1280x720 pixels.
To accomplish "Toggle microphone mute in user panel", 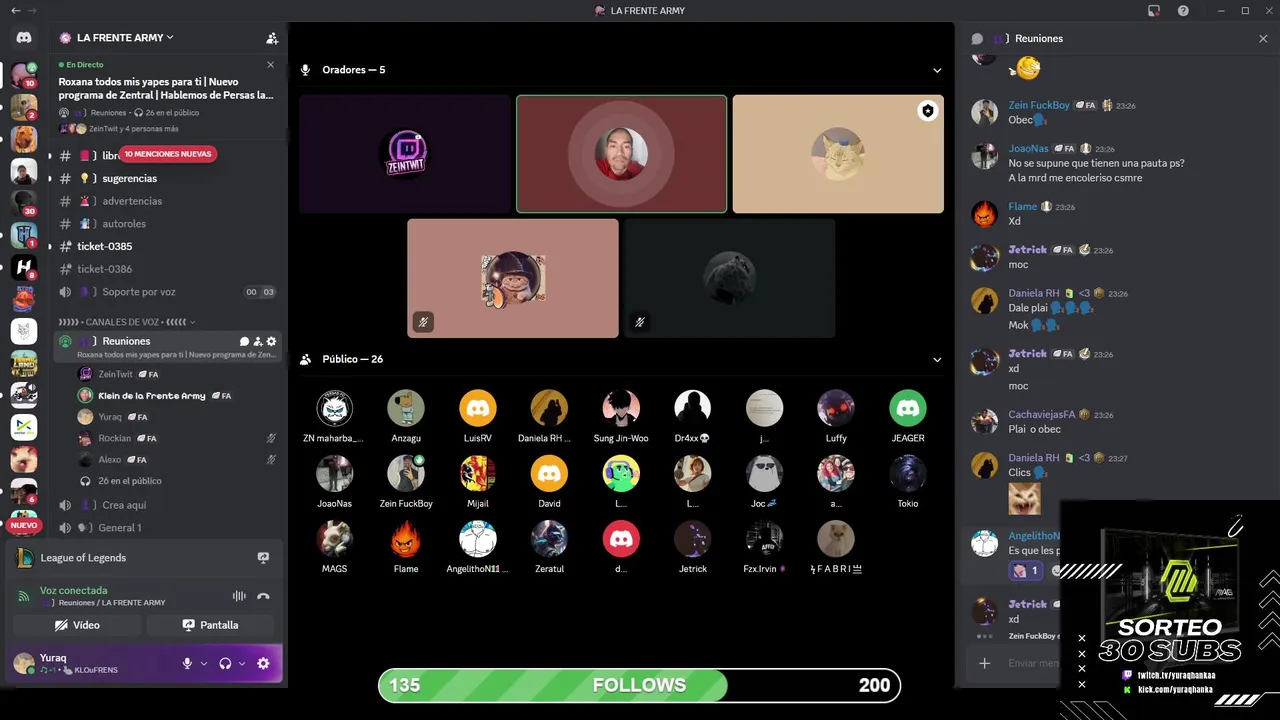I will pyautogui.click(x=187, y=663).
